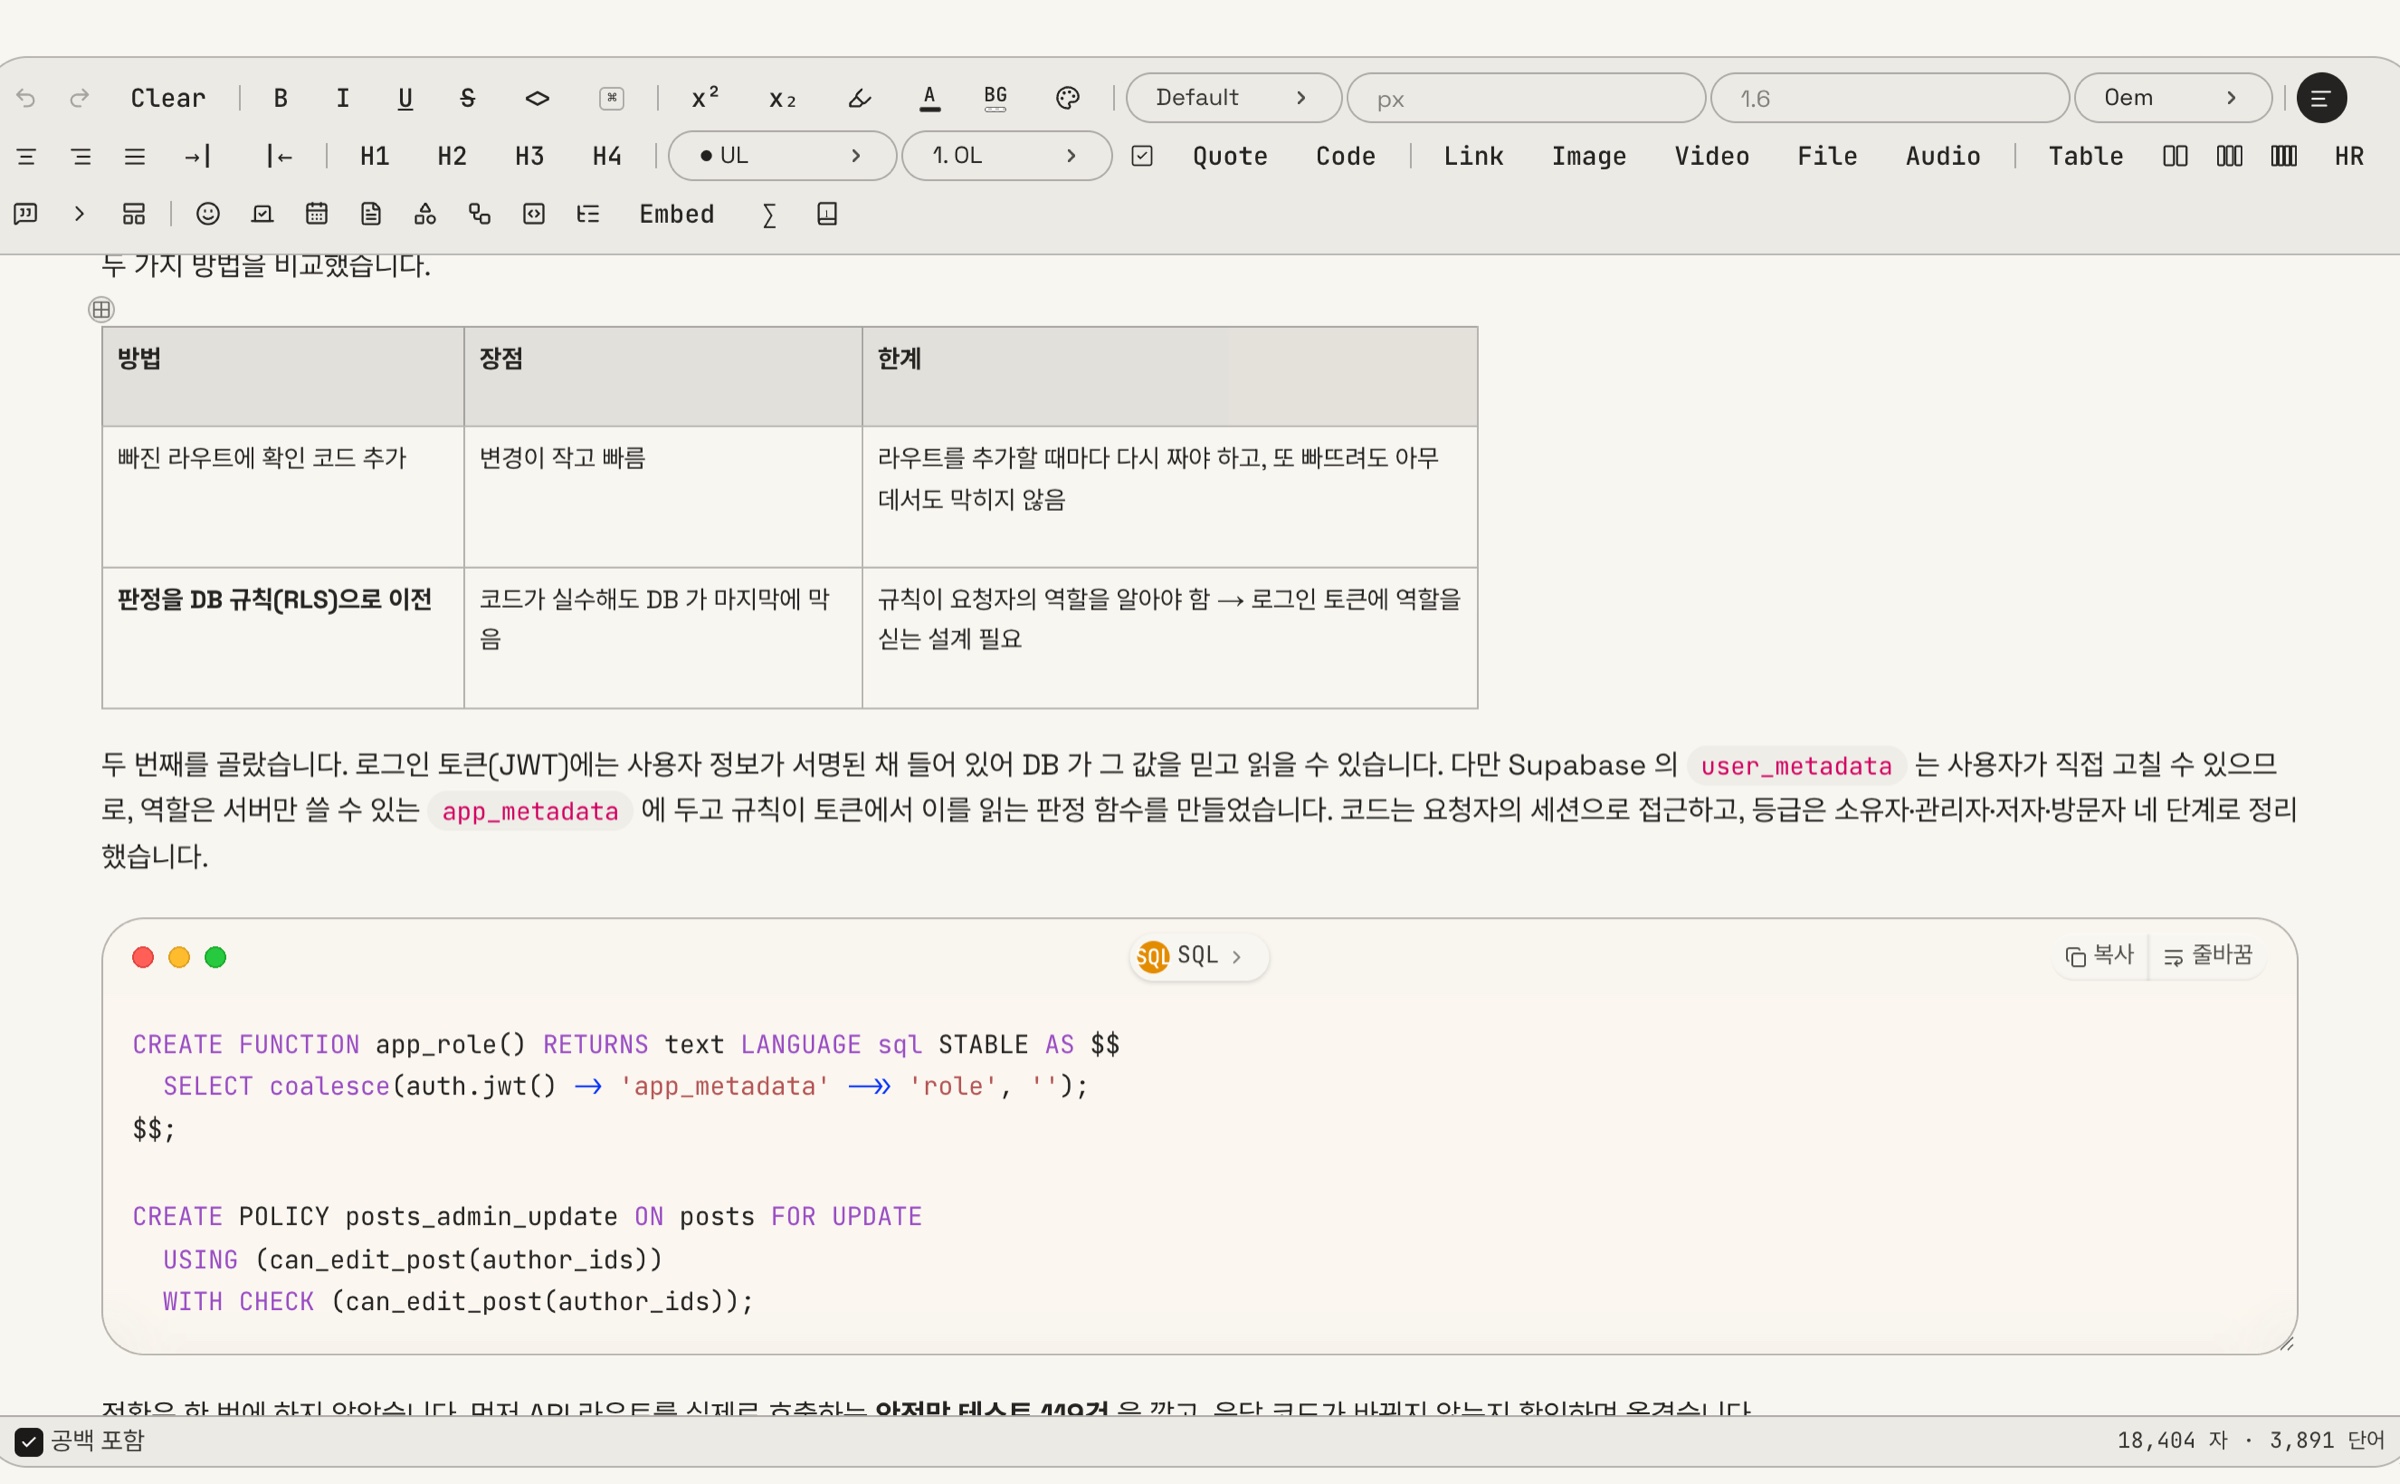Expand the UL bullet list style dropdown
Screen dimensions: 2400x1484
782,156
